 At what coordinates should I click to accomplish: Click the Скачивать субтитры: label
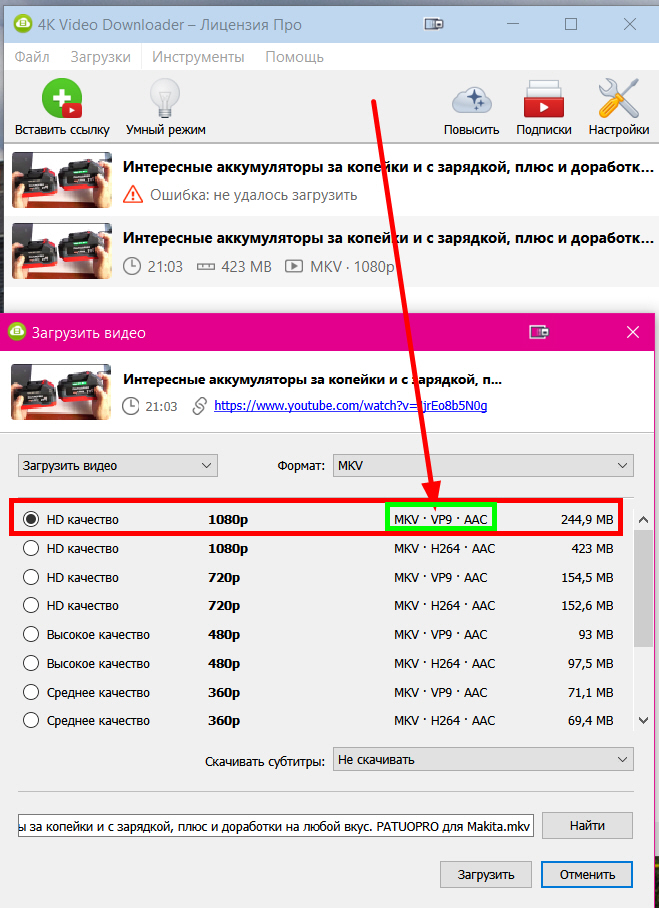tap(265, 761)
